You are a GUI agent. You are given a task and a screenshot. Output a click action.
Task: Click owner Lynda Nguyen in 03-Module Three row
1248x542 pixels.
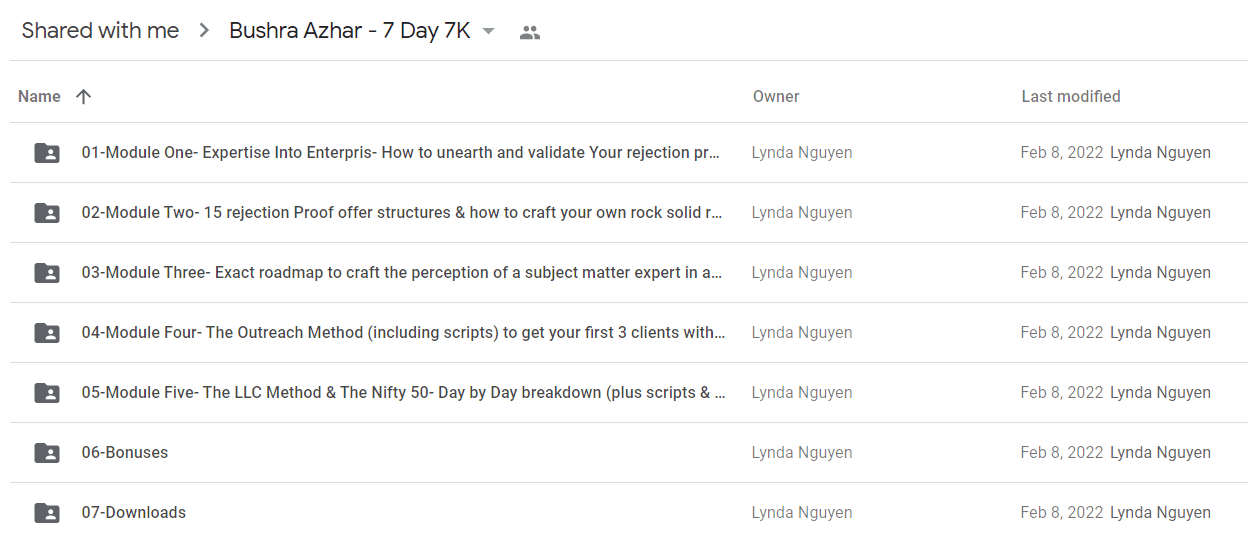click(x=802, y=273)
